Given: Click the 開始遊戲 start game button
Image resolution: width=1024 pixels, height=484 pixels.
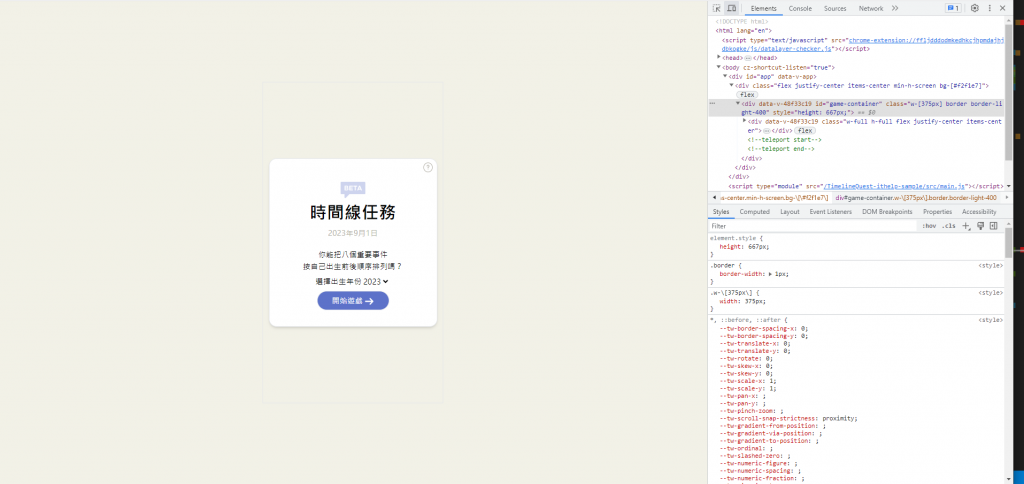Looking at the screenshot, I should click(x=353, y=300).
